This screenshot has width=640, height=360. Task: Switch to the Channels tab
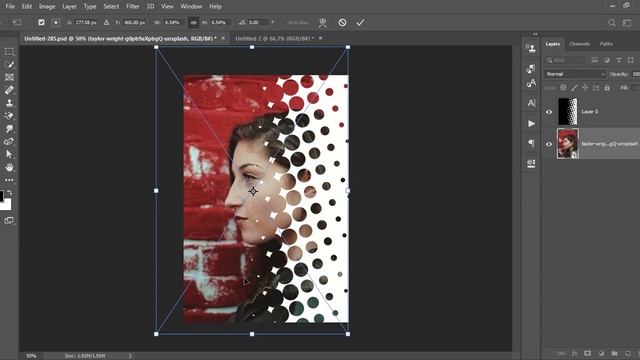(580, 44)
